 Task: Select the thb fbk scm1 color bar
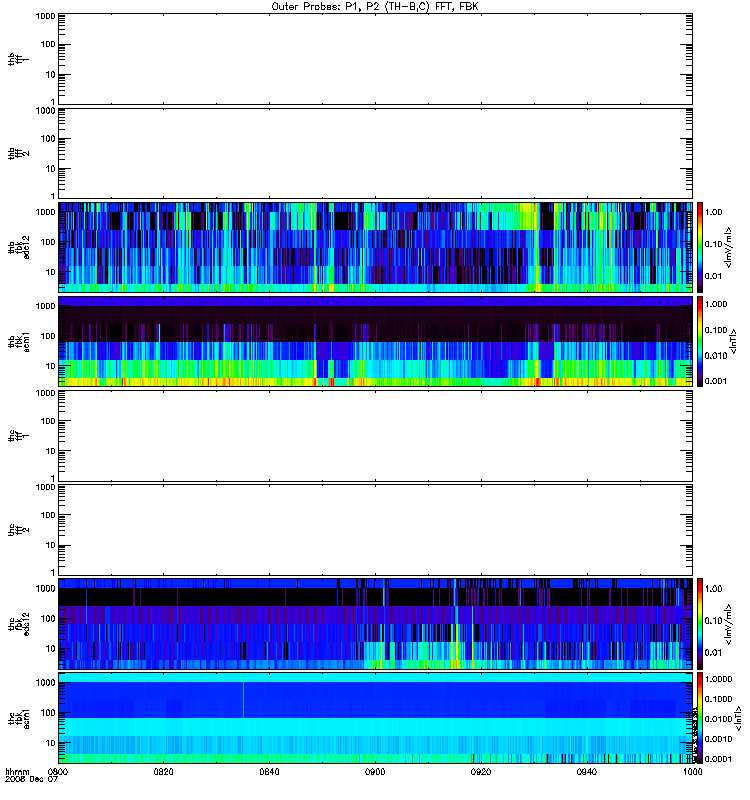pos(700,341)
